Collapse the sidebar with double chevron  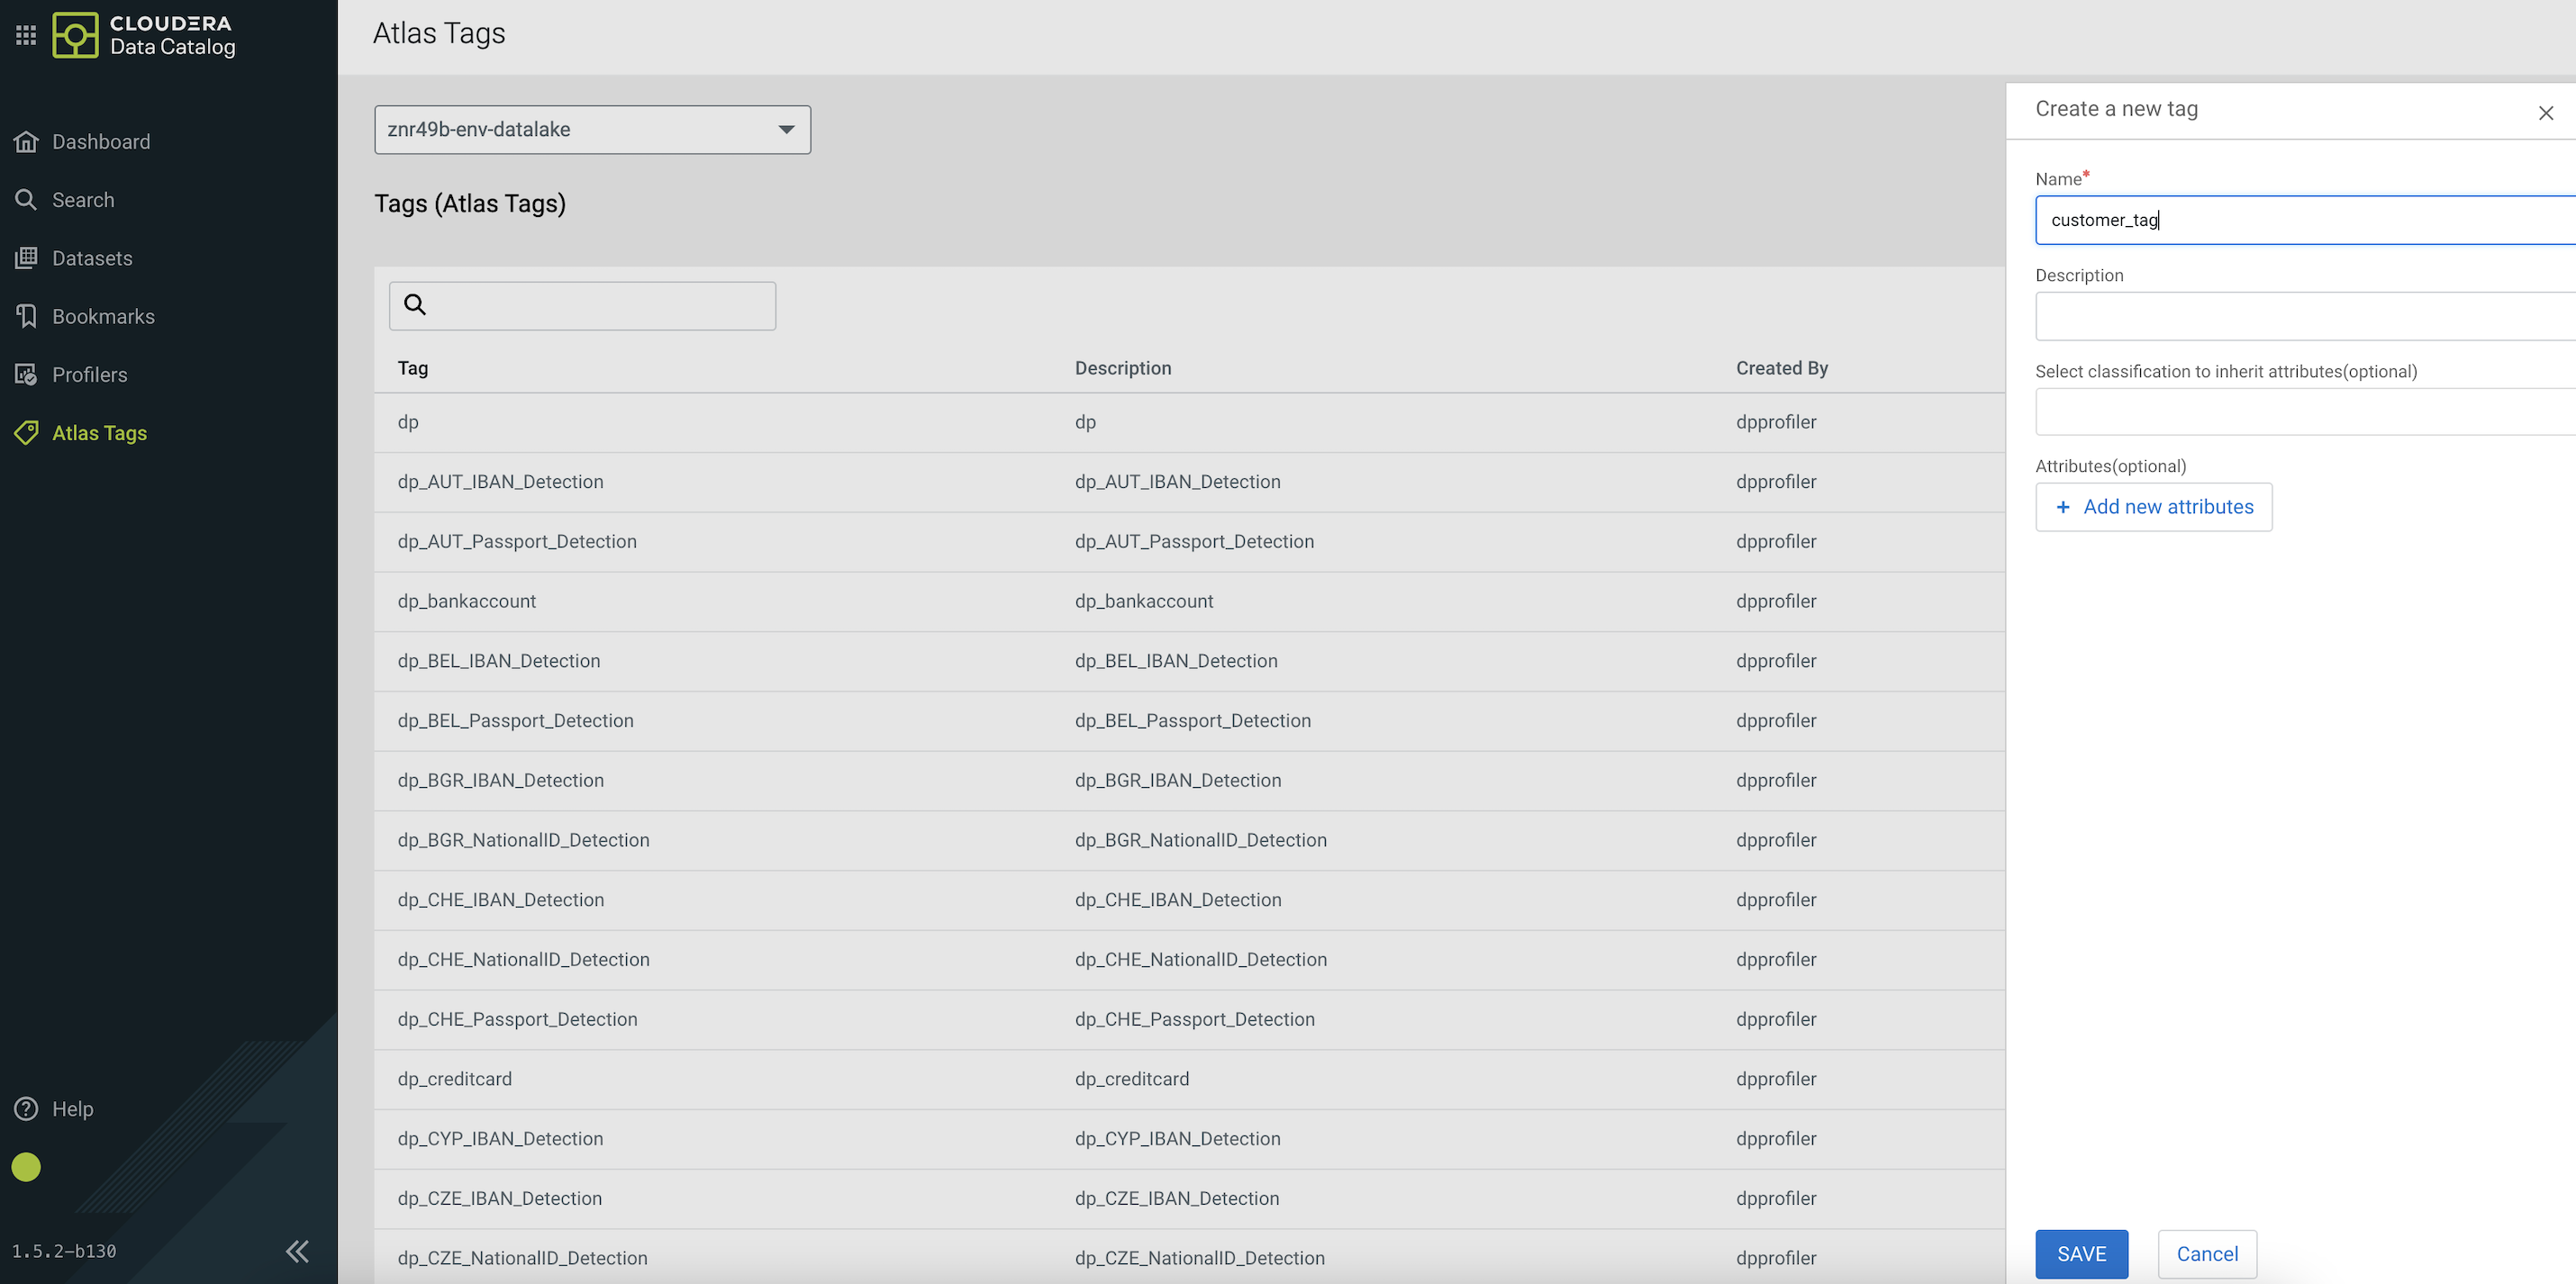coord(297,1251)
